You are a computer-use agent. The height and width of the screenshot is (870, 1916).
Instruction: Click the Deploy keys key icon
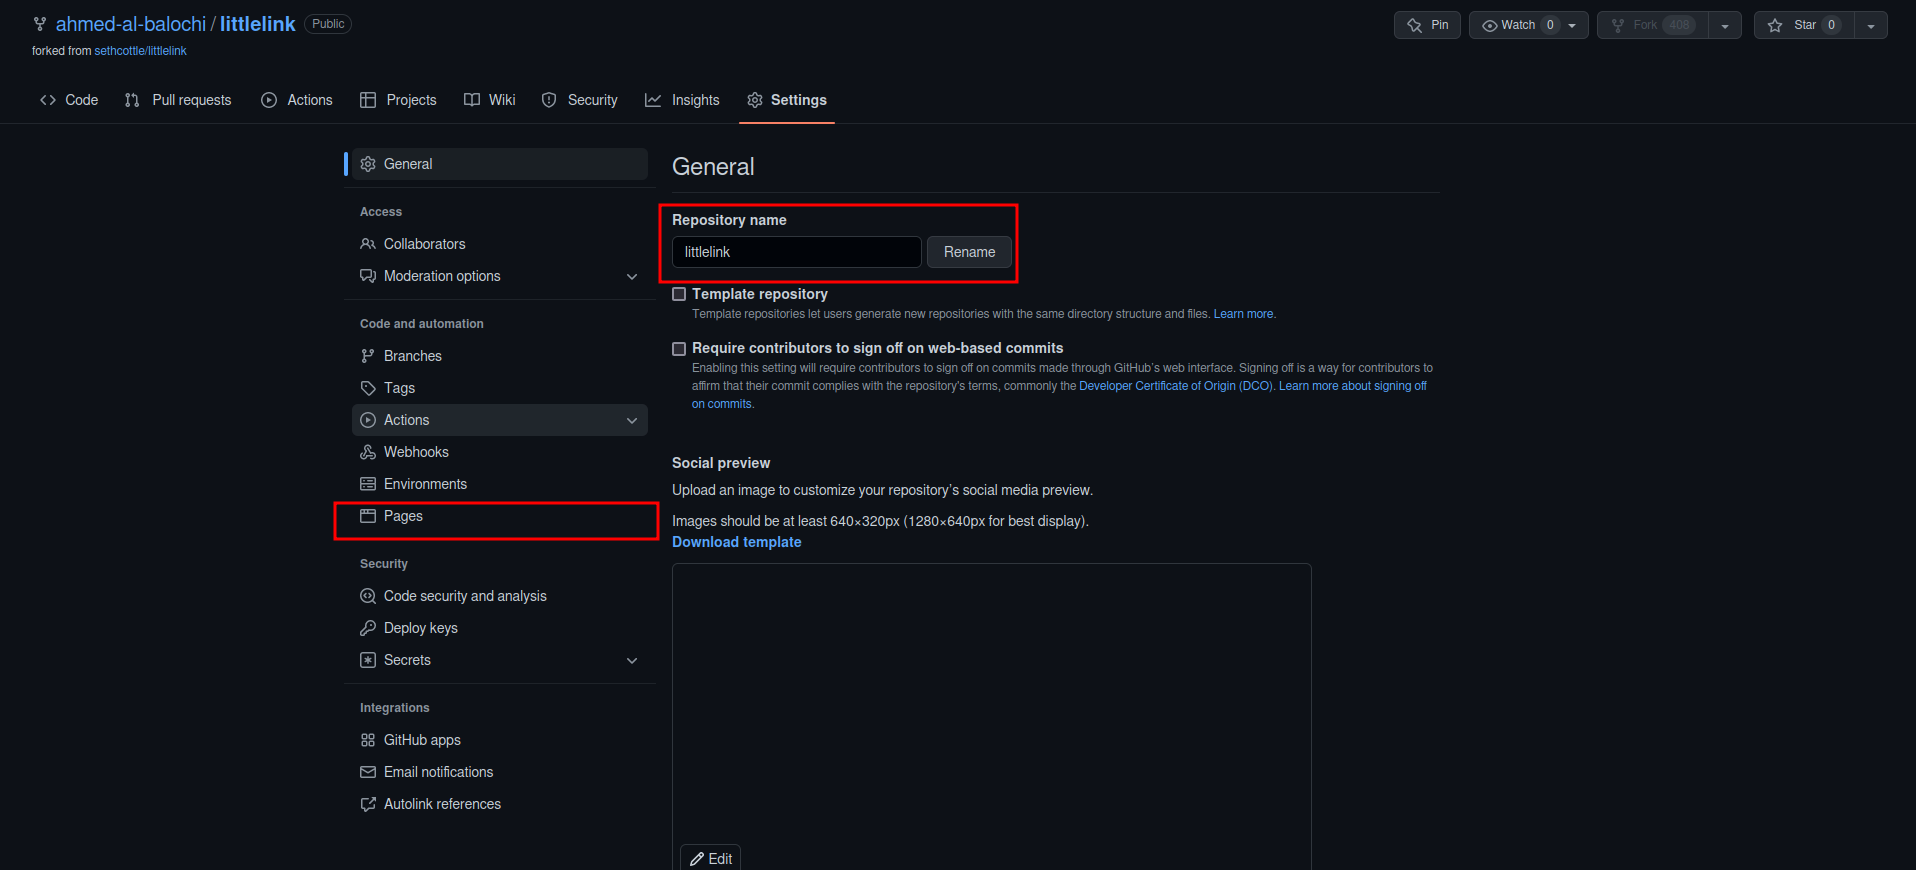(x=368, y=628)
